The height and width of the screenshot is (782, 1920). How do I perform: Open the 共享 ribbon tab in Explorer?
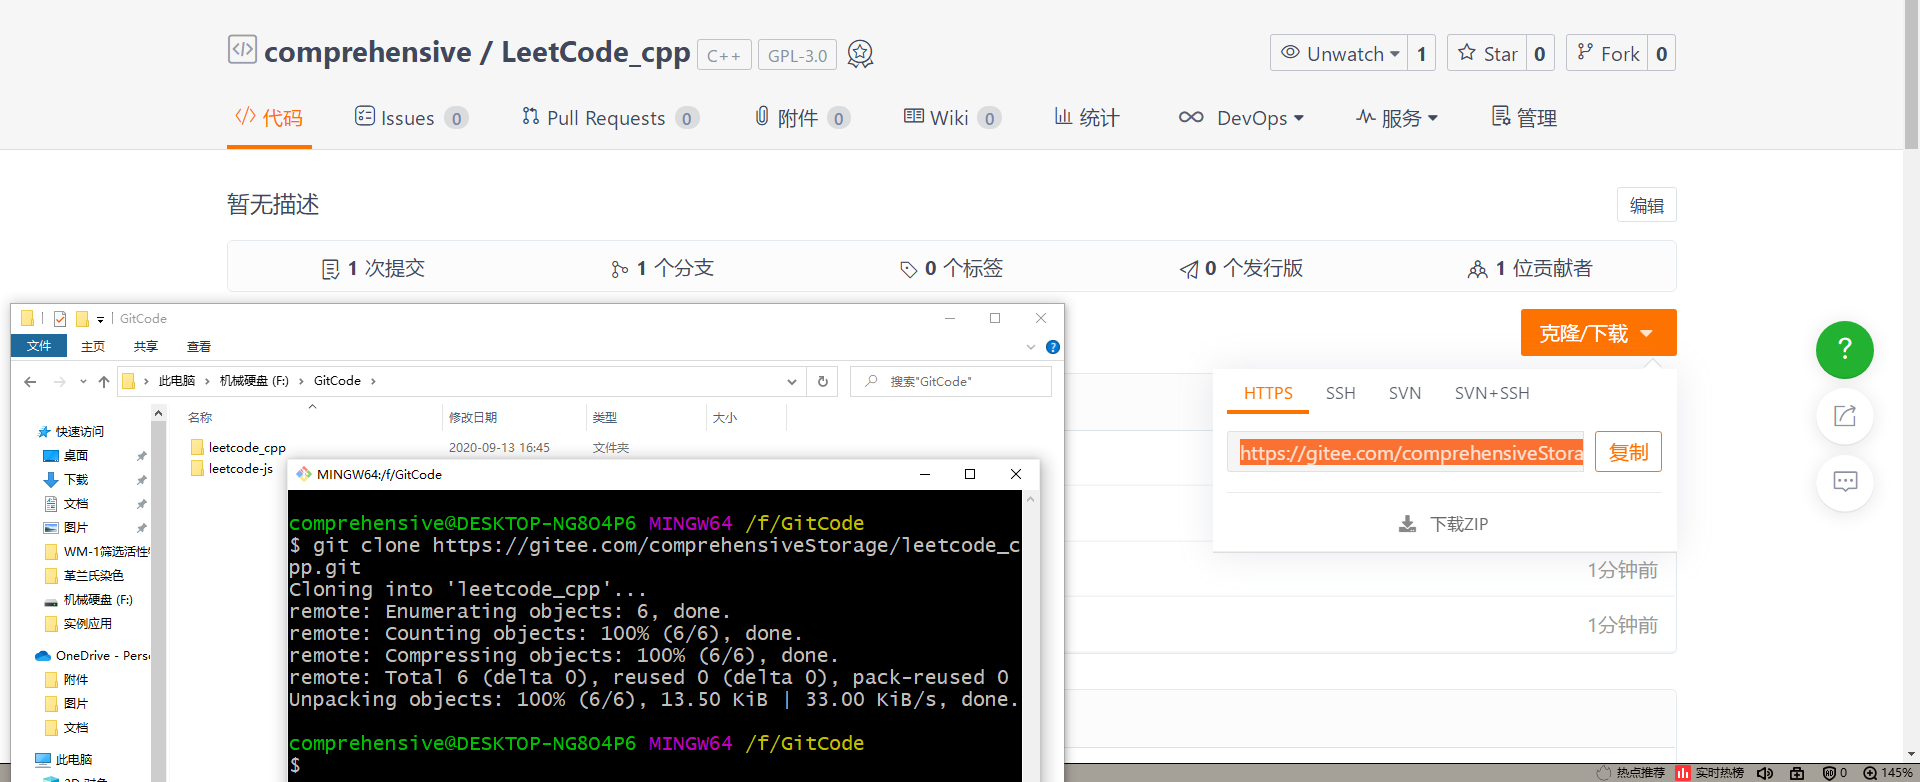(146, 346)
